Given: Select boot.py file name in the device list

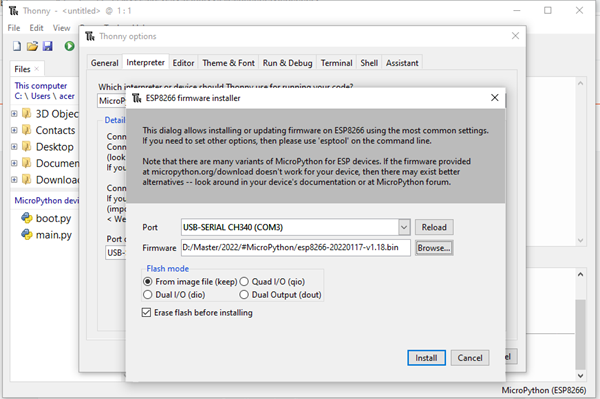Looking at the screenshot, I should (53, 218).
